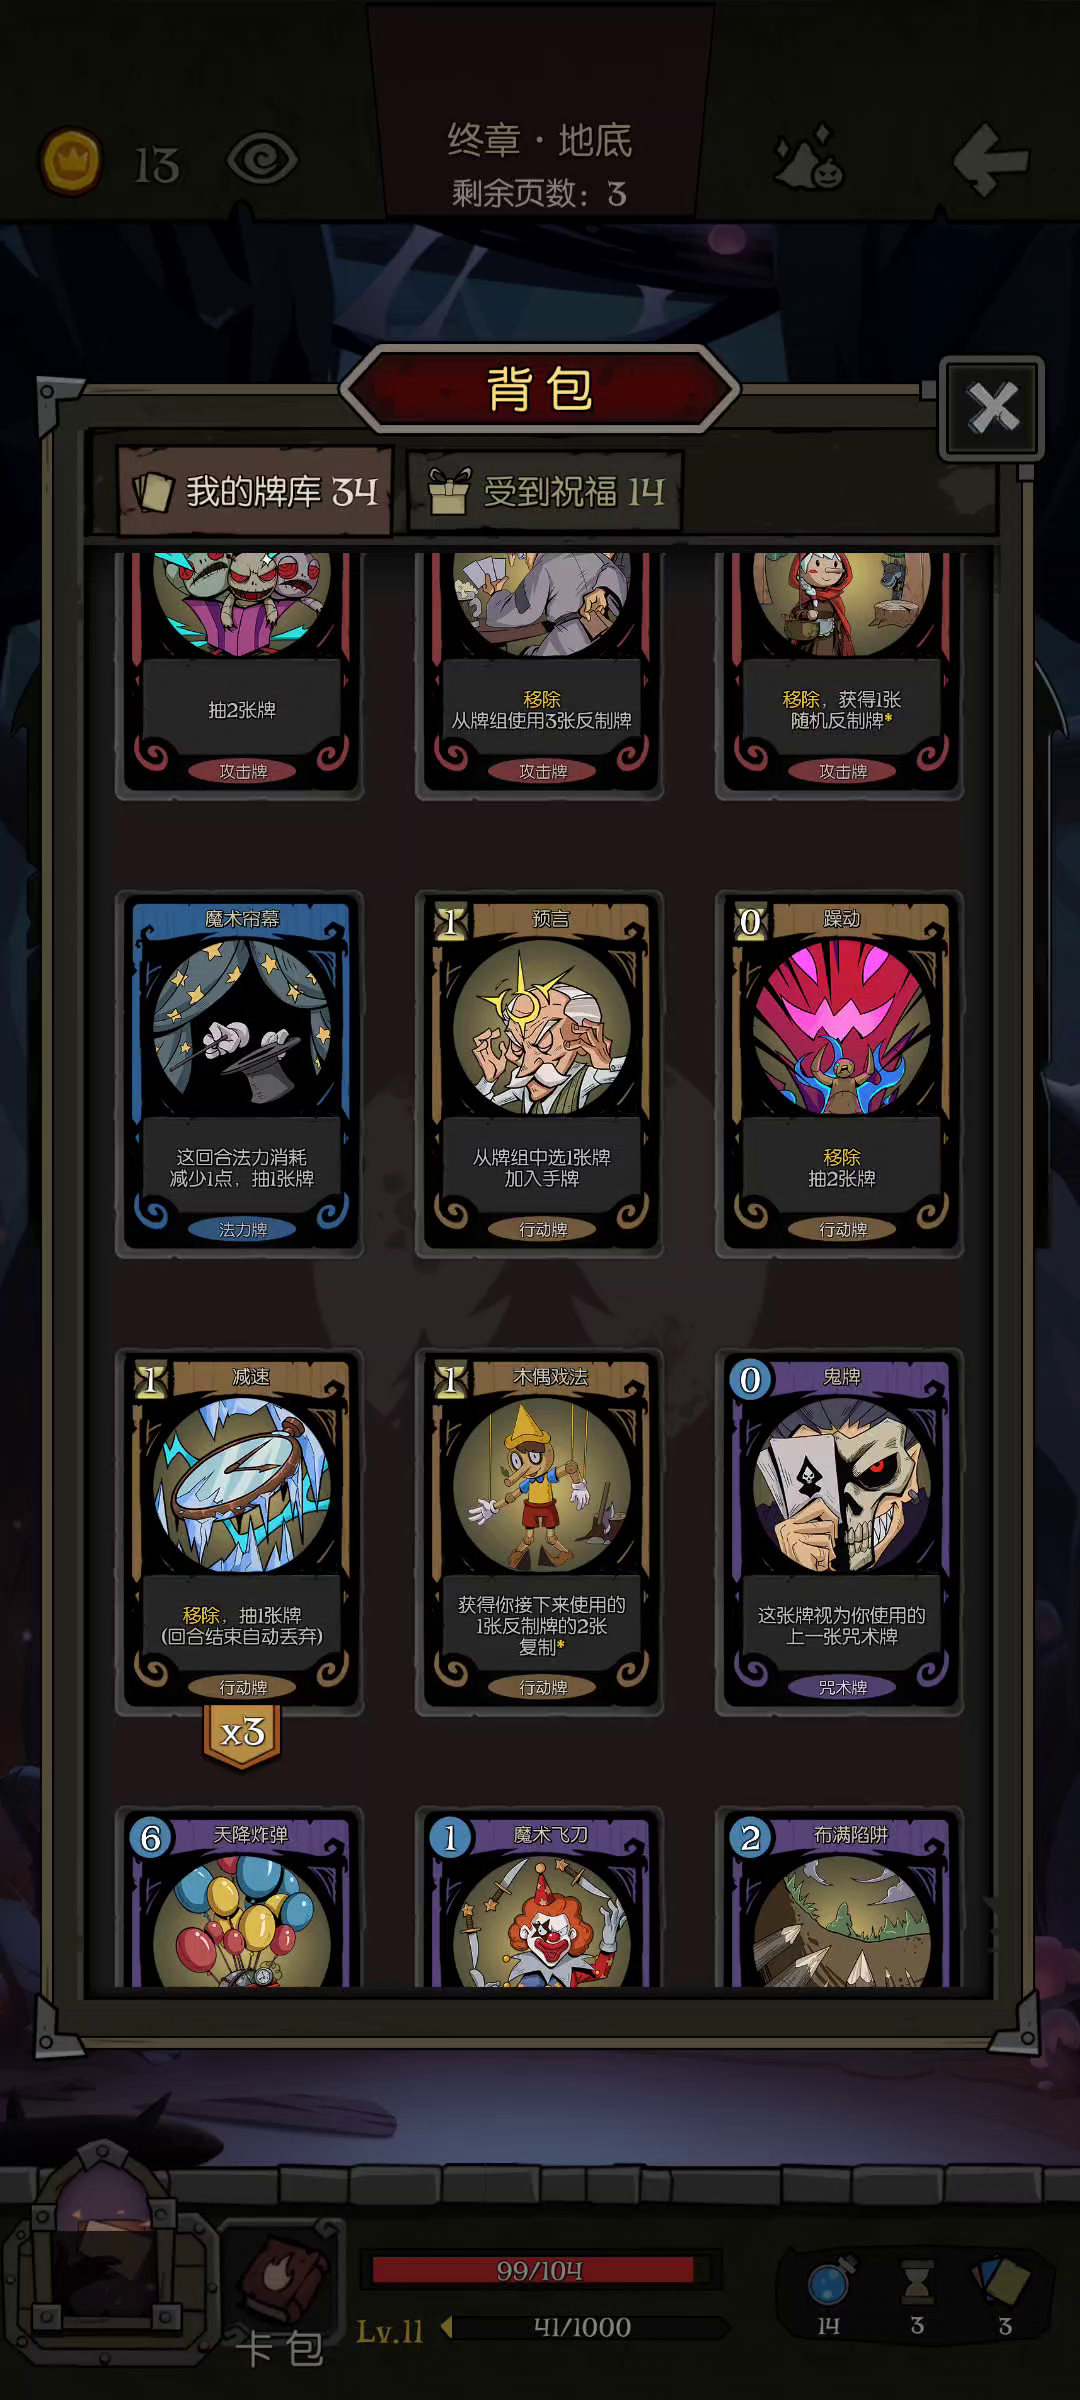Image resolution: width=1080 pixels, height=2400 pixels.
Task: Tap the back arrow icon
Action: 990,160
